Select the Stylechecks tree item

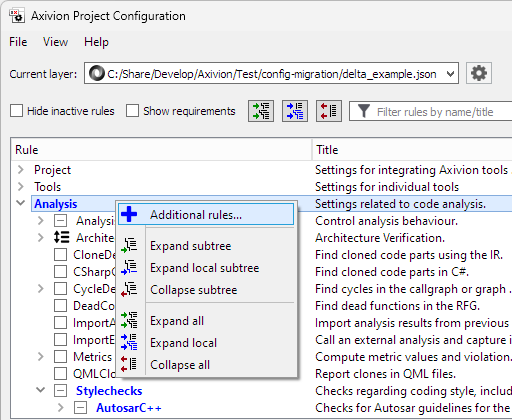(109, 391)
